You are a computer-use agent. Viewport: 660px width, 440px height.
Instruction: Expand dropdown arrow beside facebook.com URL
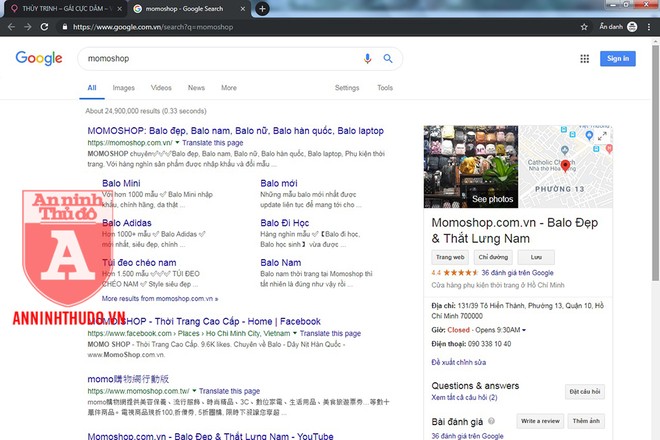point(295,333)
